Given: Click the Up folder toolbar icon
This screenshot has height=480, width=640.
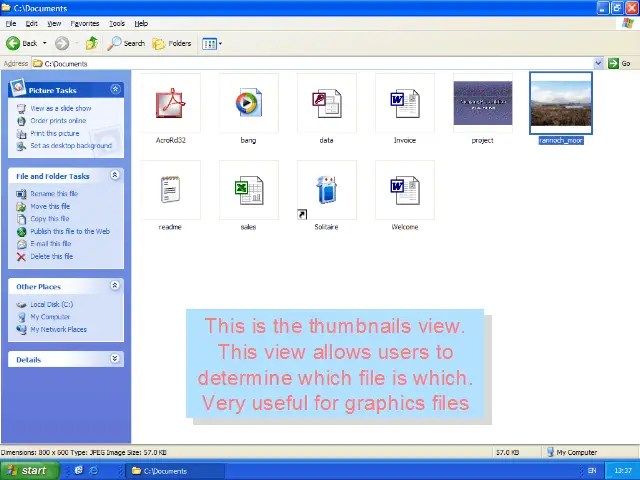Looking at the screenshot, I should 92,43.
